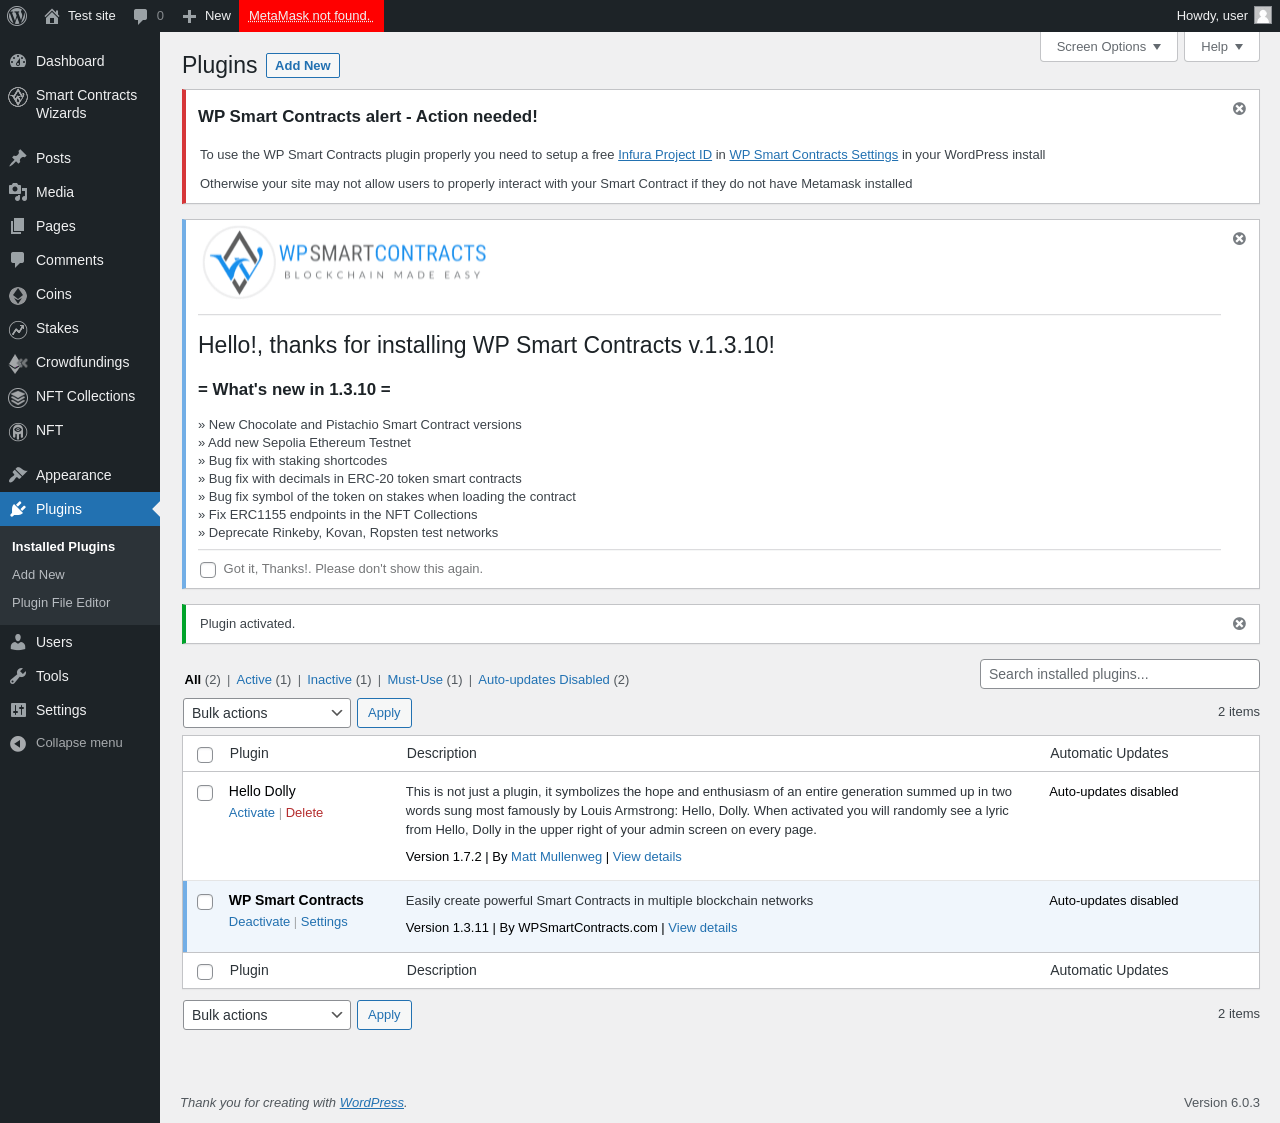Click the Comments sidebar icon

[18, 260]
